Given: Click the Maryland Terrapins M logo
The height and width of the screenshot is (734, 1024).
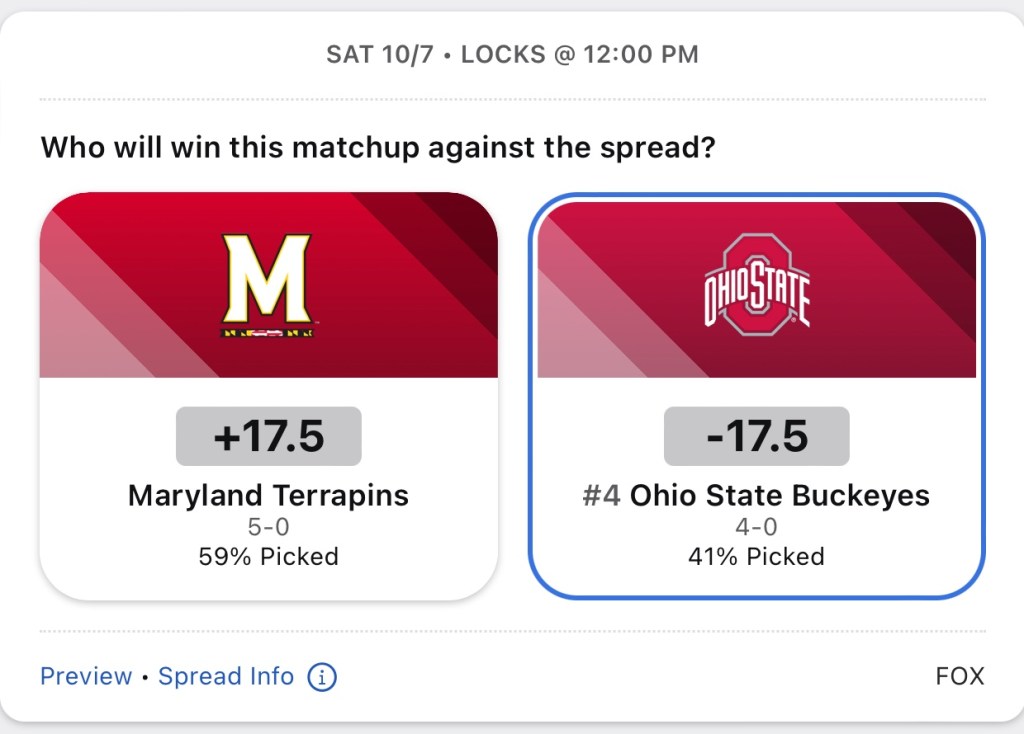Looking at the screenshot, I should pyautogui.click(x=268, y=283).
